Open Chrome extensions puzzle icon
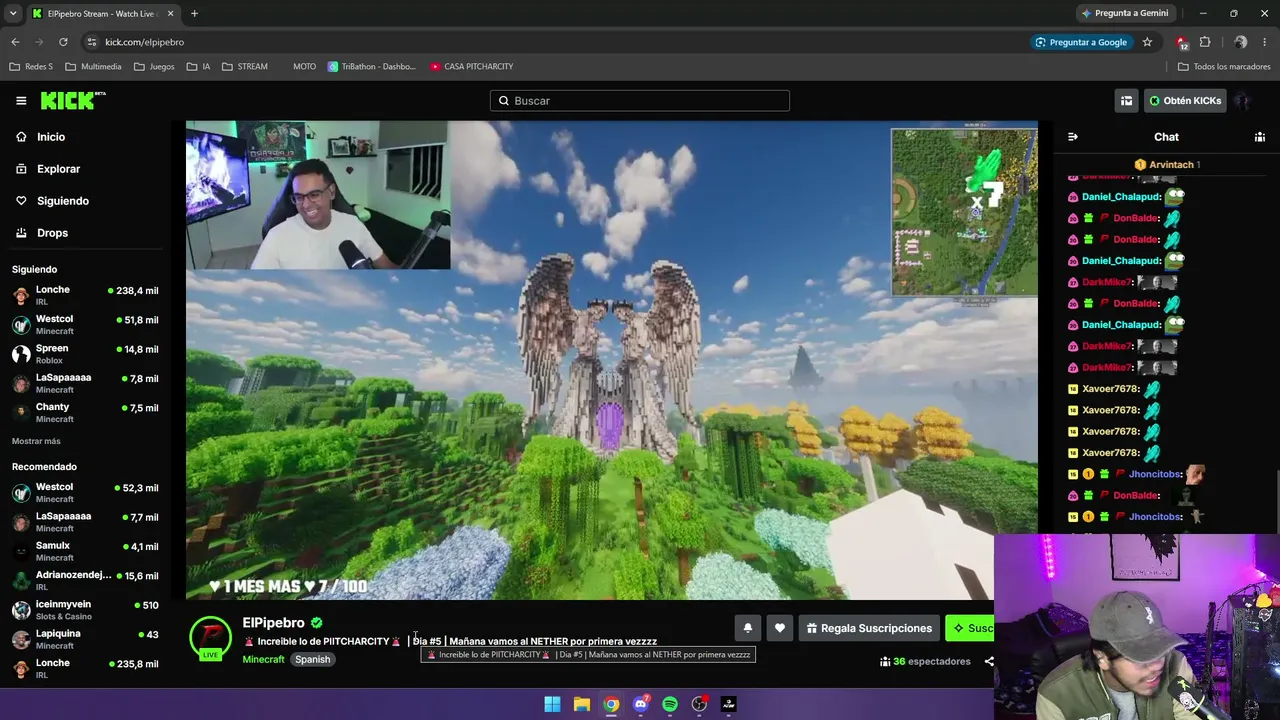1280x720 pixels. click(x=1205, y=42)
